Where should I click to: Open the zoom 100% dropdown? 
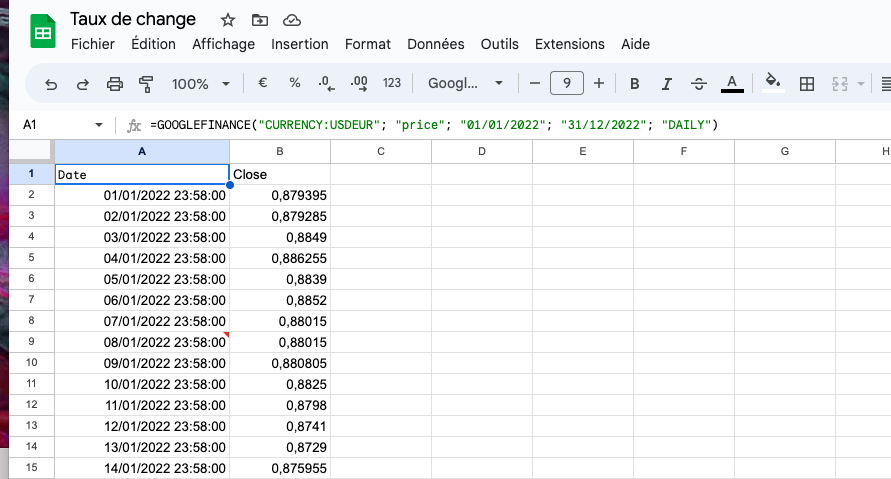201,84
